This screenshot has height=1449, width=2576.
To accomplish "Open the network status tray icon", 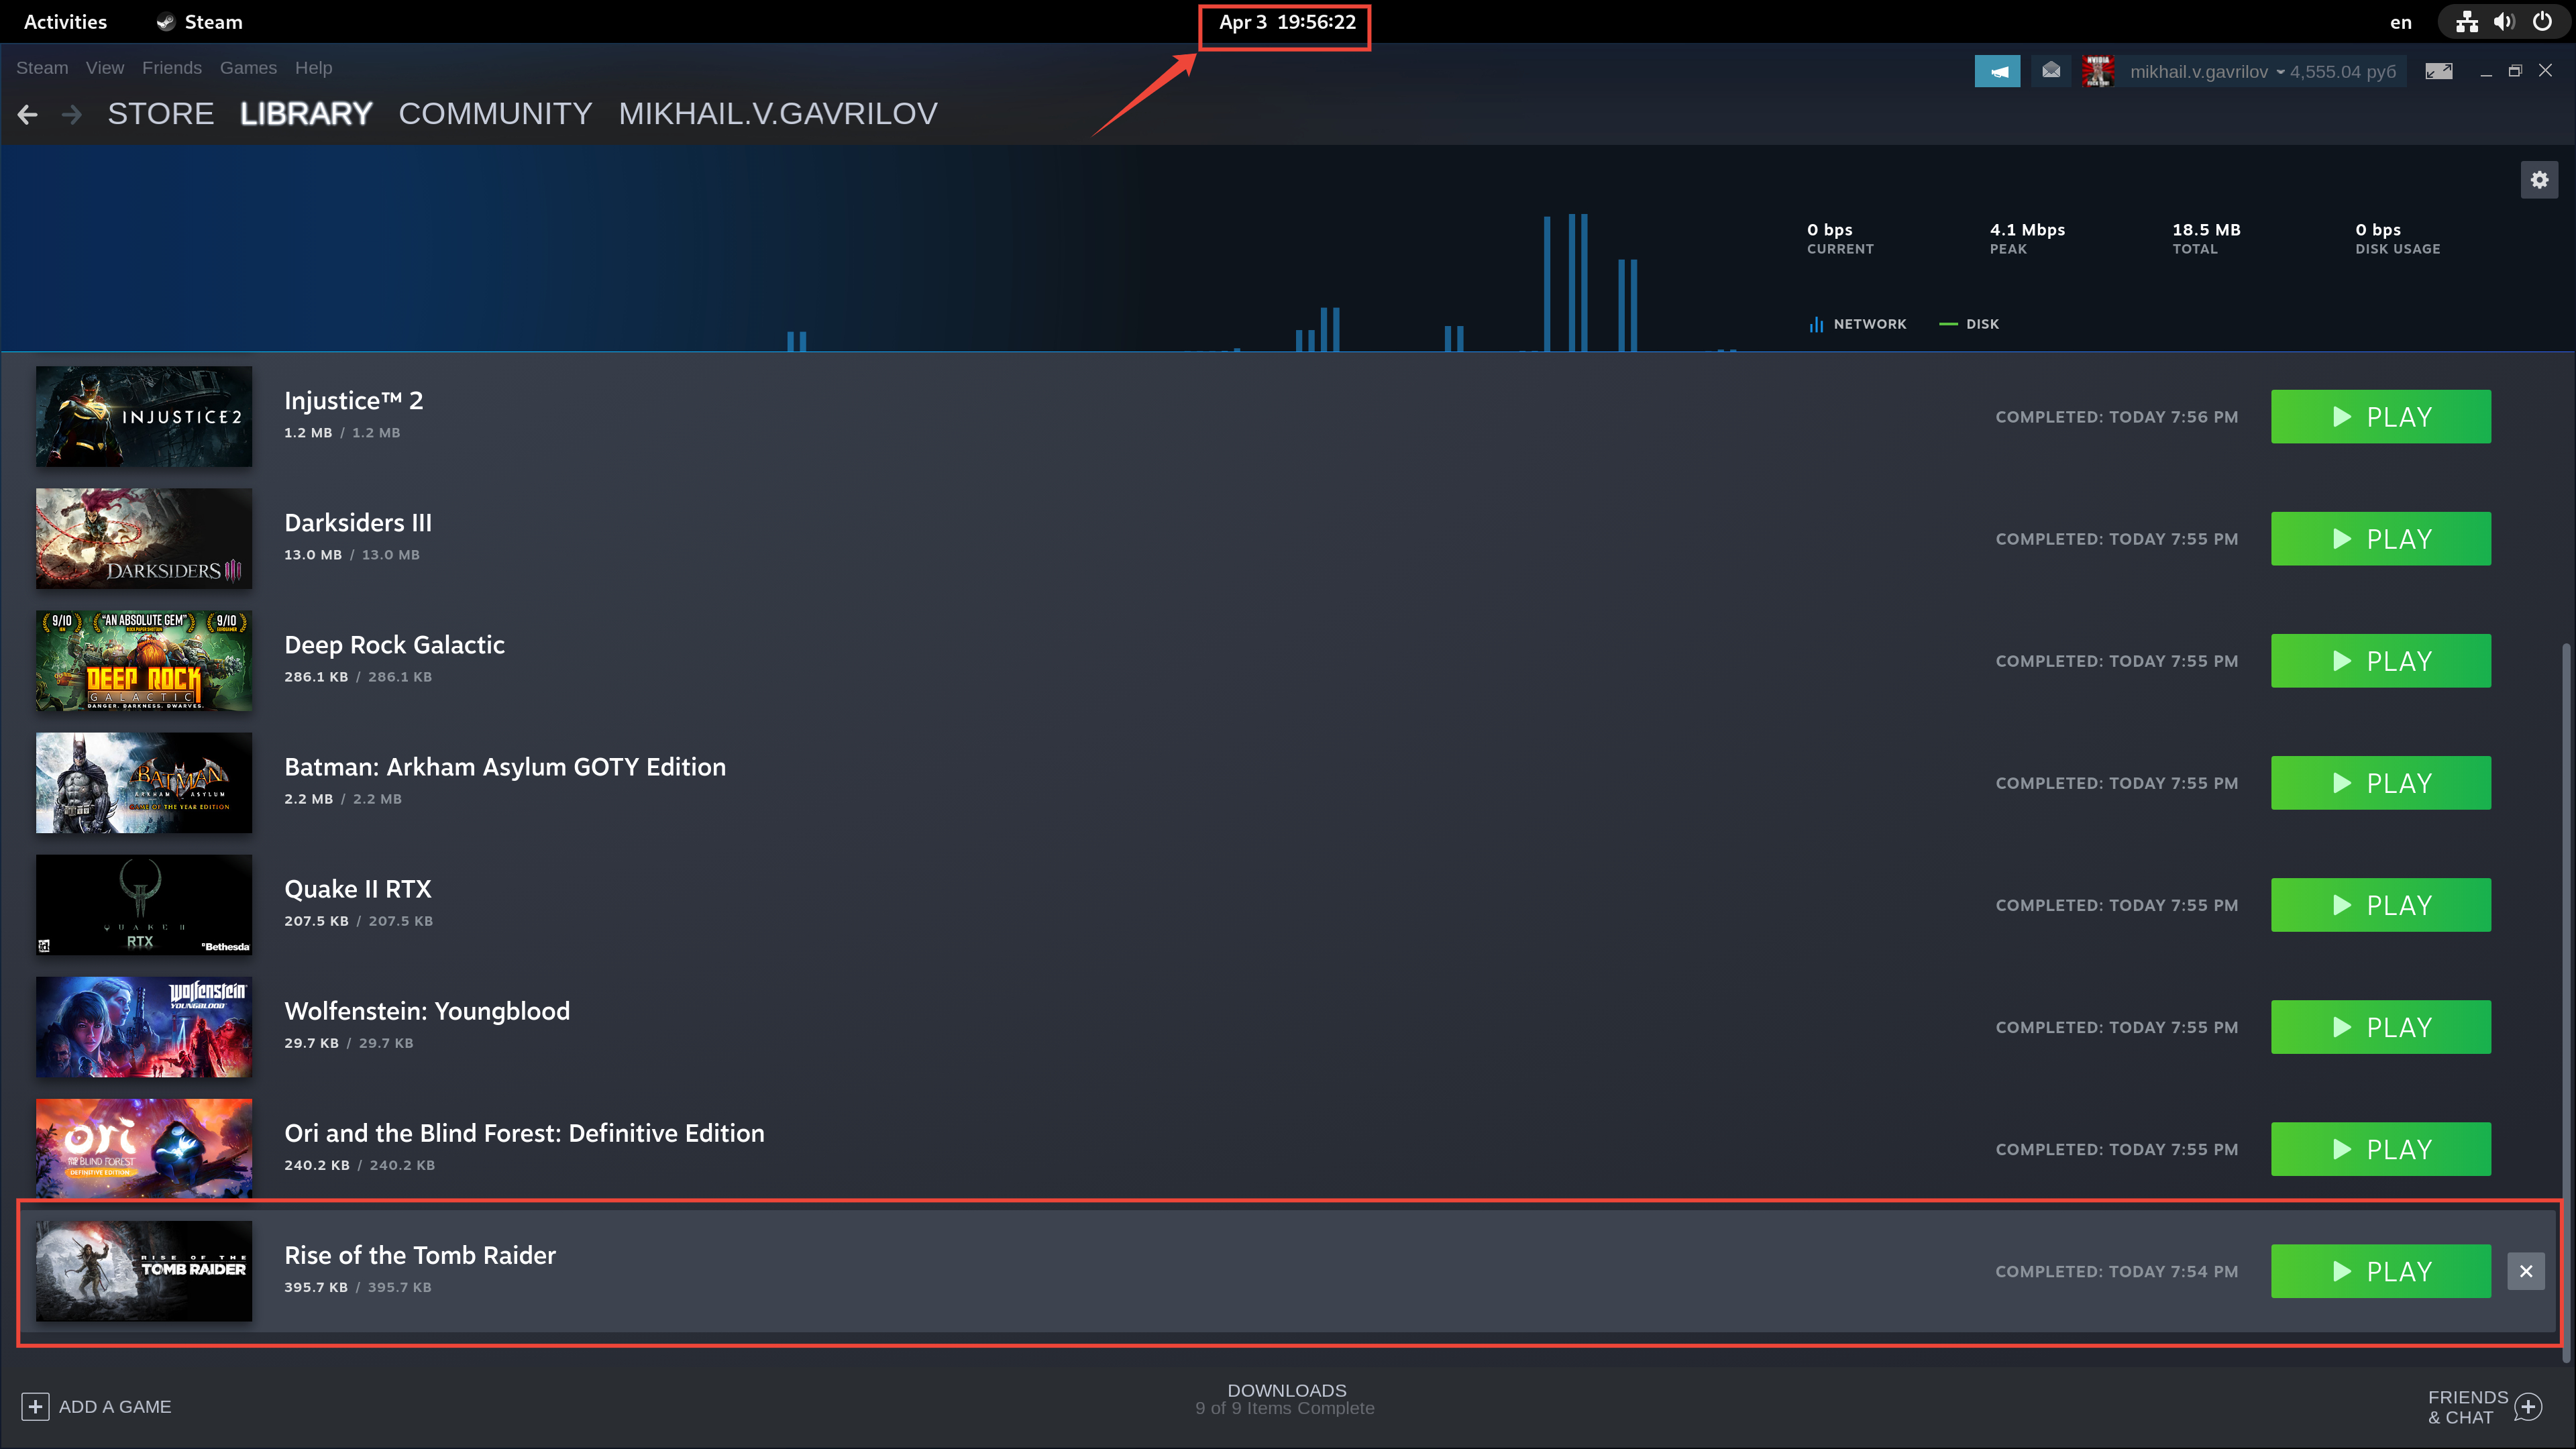I will tap(2467, 22).
